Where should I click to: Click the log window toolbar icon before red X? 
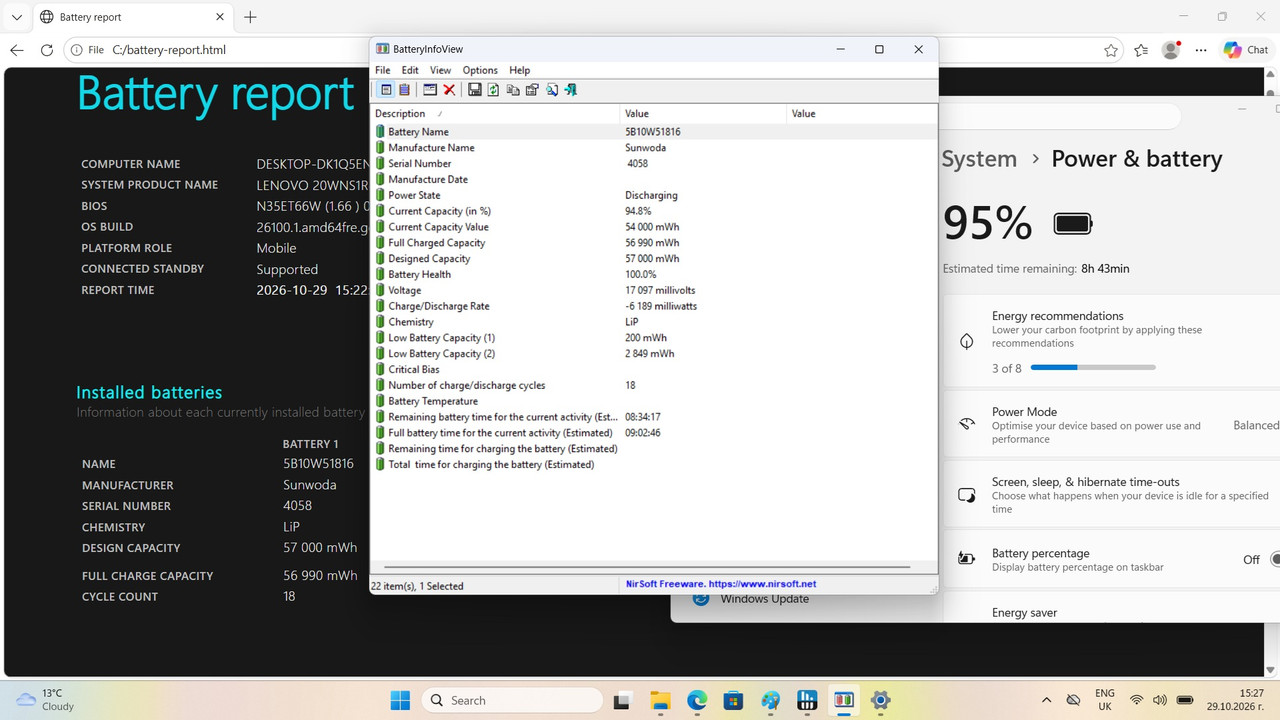(430, 90)
